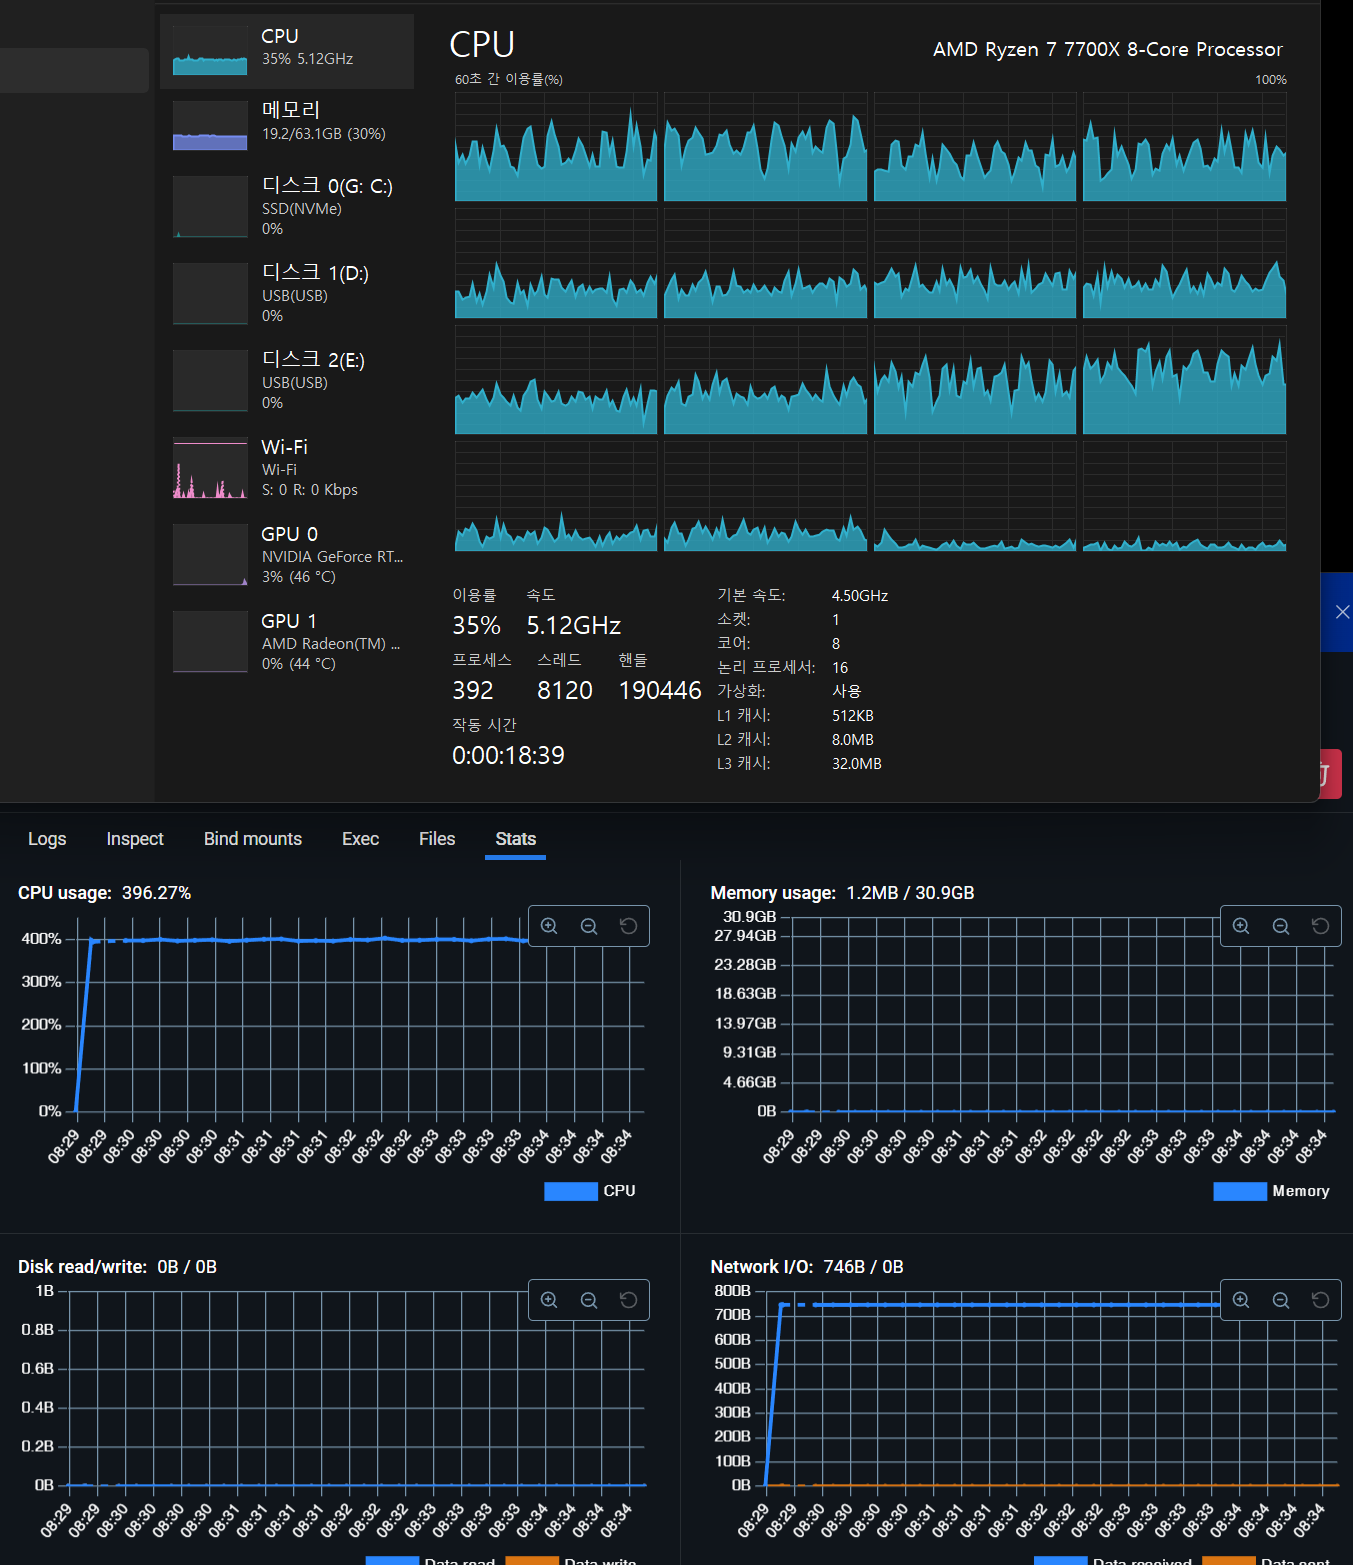Zoom out on the CPU usage chart
The image size is (1353, 1565).
pyautogui.click(x=589, y=926)
